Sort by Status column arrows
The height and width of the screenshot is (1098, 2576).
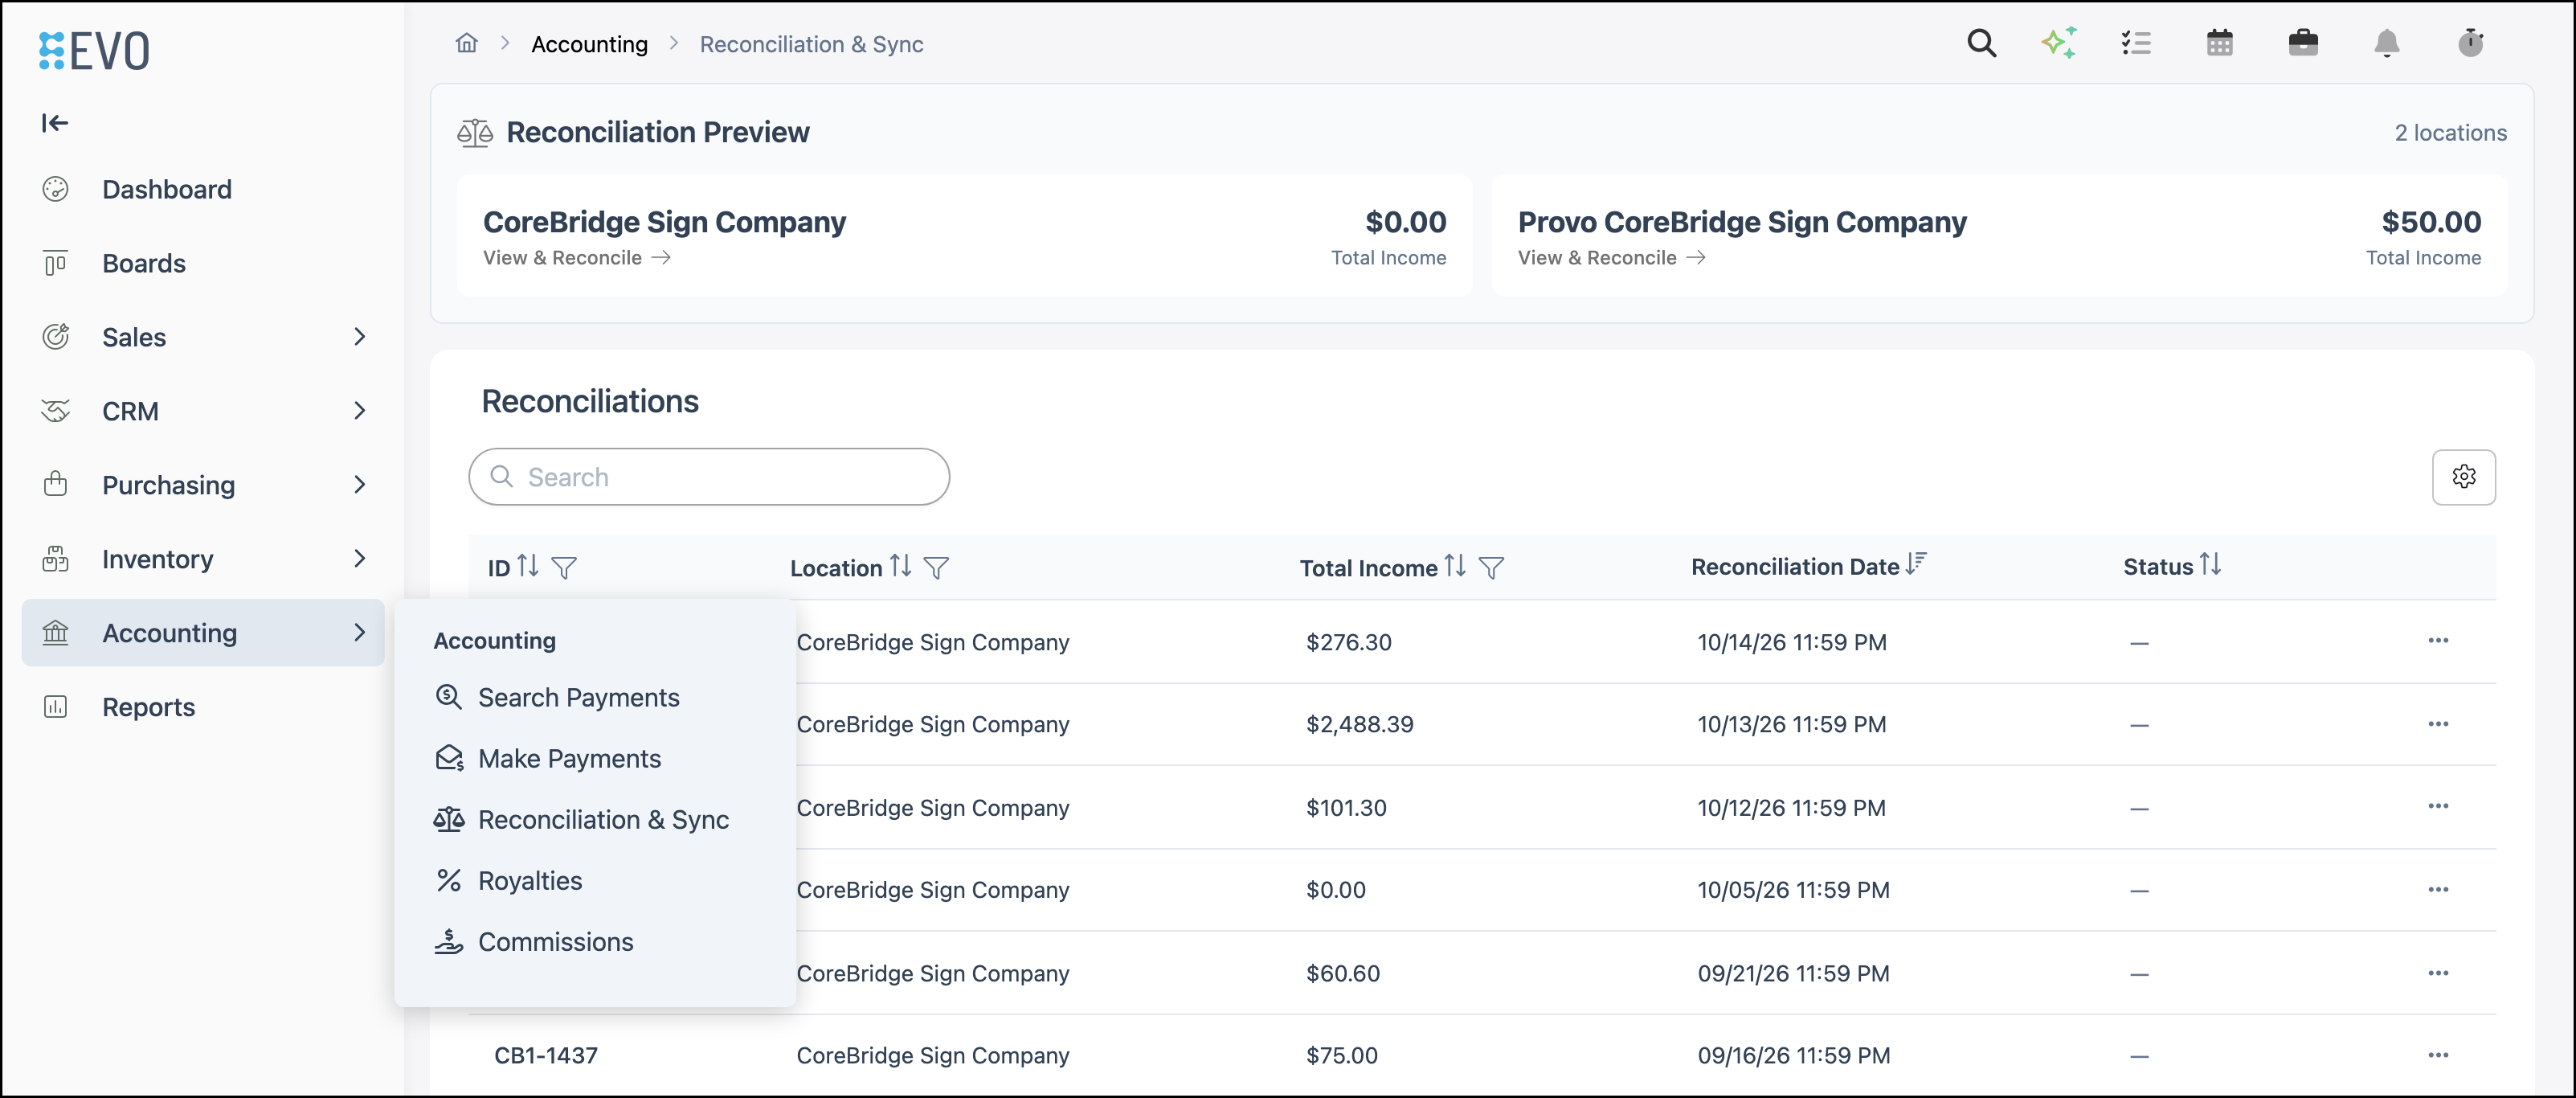coord(2210,564)
